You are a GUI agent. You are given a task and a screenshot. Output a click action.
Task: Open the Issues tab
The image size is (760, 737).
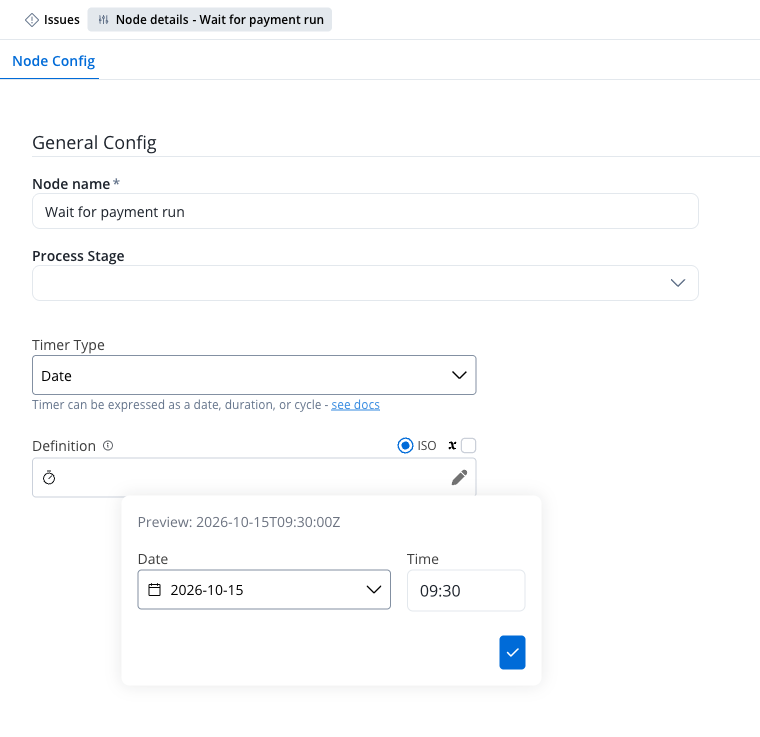coord(52,19)
